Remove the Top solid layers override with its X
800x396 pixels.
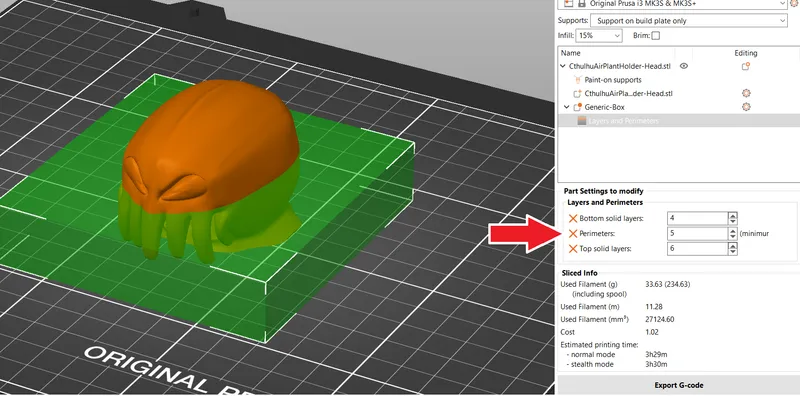573,249
